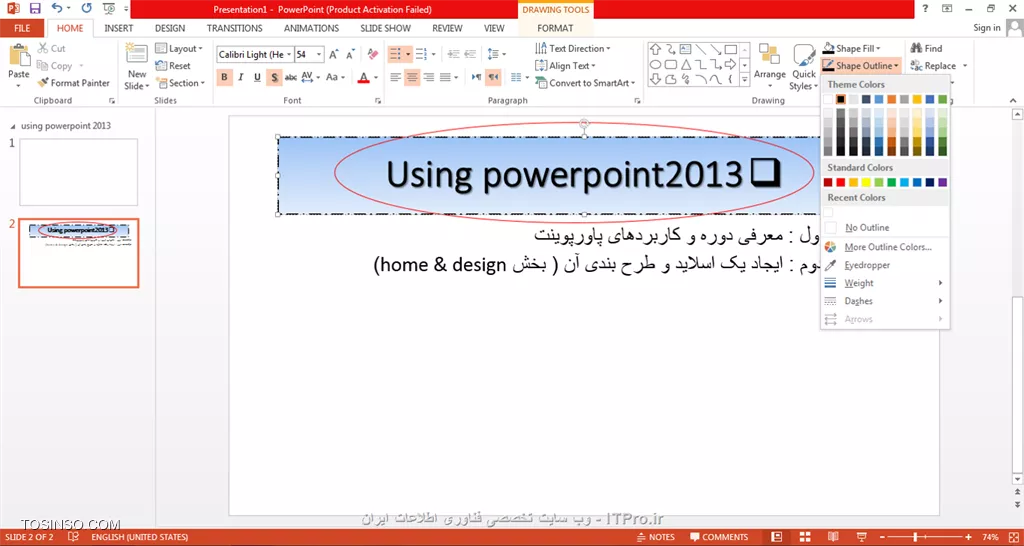This screenshot has width=1024, height=546.
Task: Undo the last action
Action: [57, 8]
